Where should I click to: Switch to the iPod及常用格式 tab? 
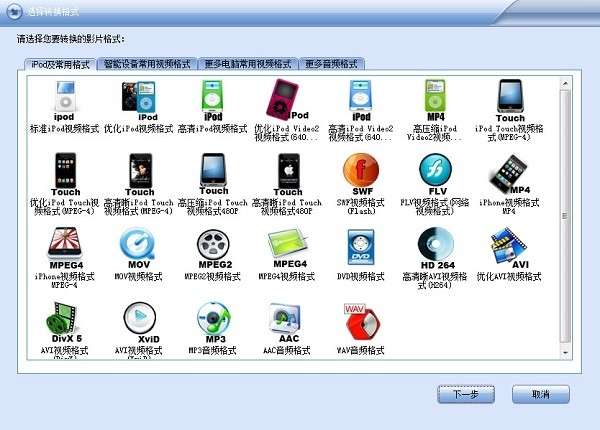[60, 64]
